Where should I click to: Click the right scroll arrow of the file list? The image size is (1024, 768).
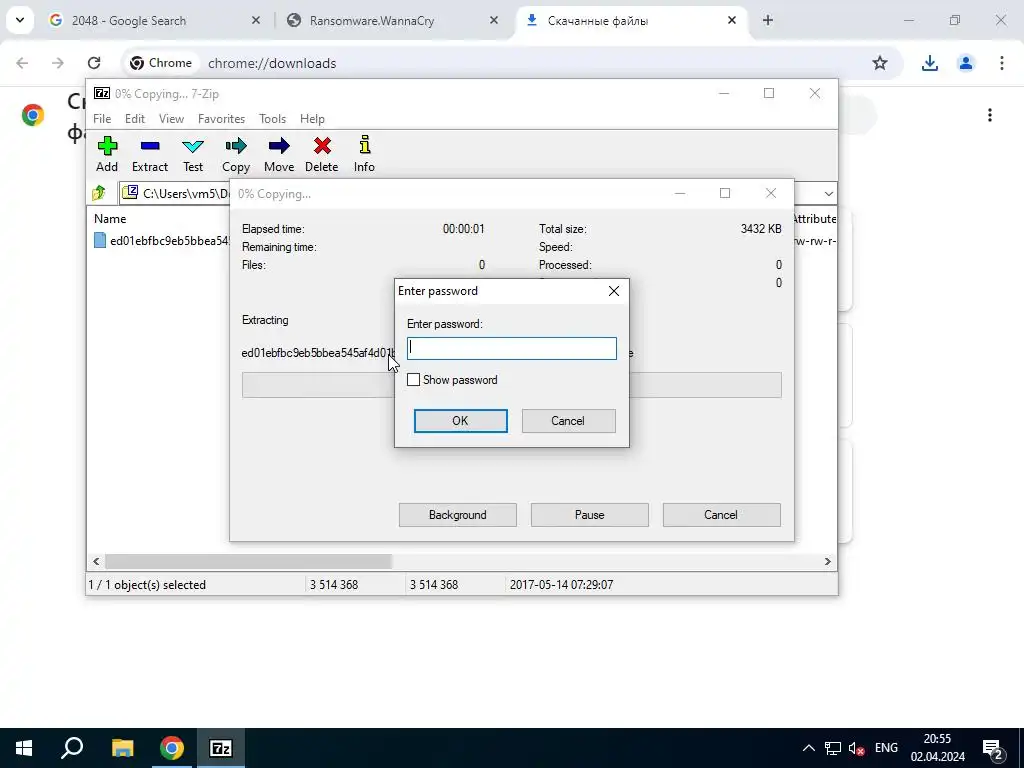827,562
